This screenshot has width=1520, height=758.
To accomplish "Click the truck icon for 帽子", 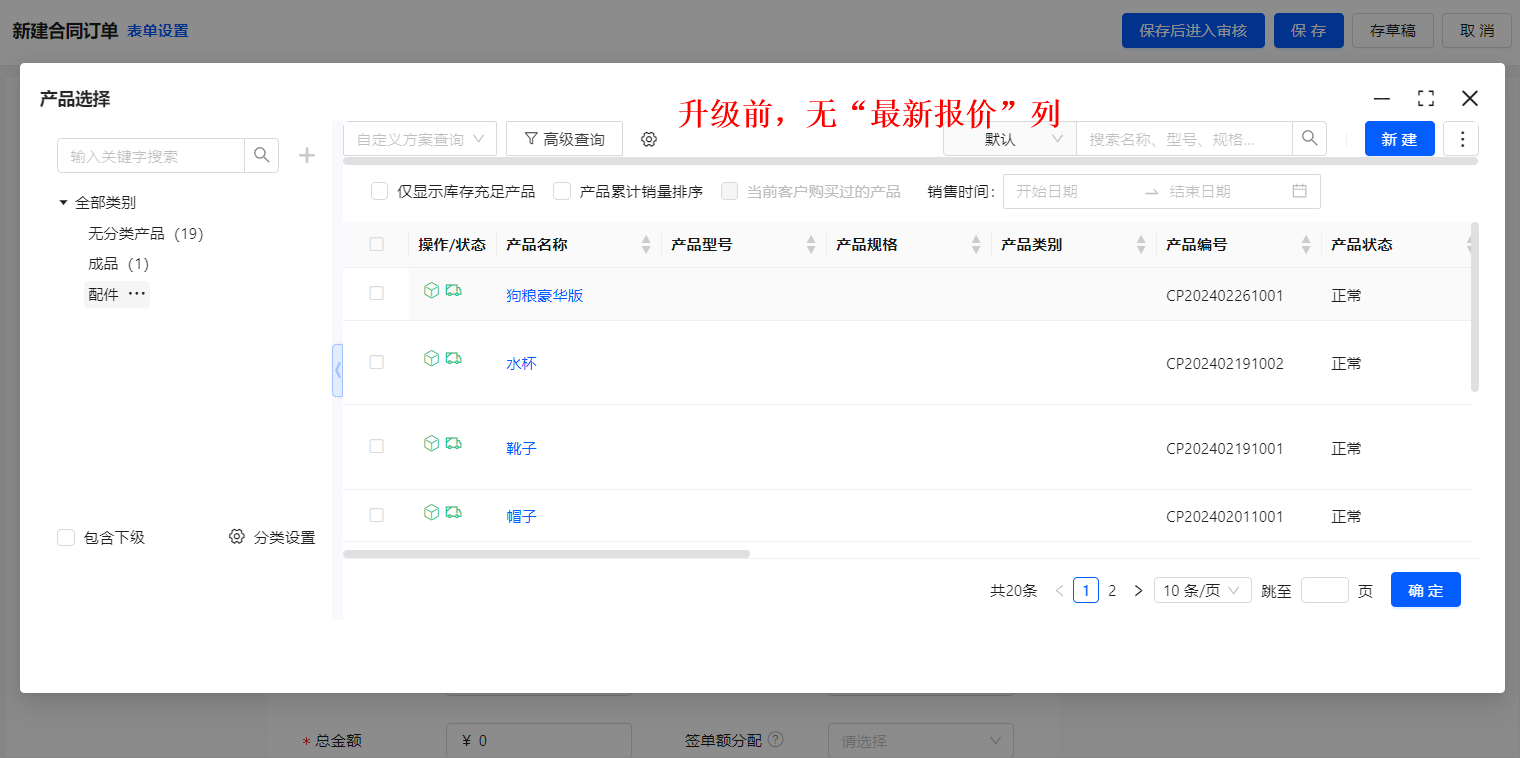I will (x=454, y=512).
